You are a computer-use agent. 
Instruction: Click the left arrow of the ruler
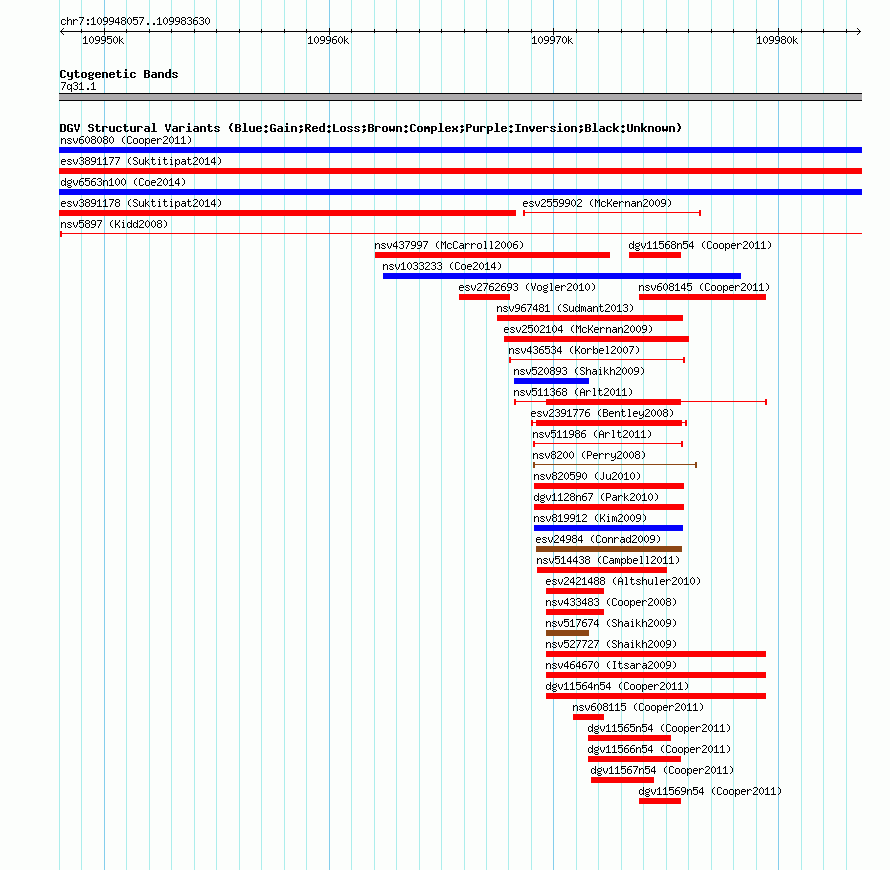coord(62,31)
